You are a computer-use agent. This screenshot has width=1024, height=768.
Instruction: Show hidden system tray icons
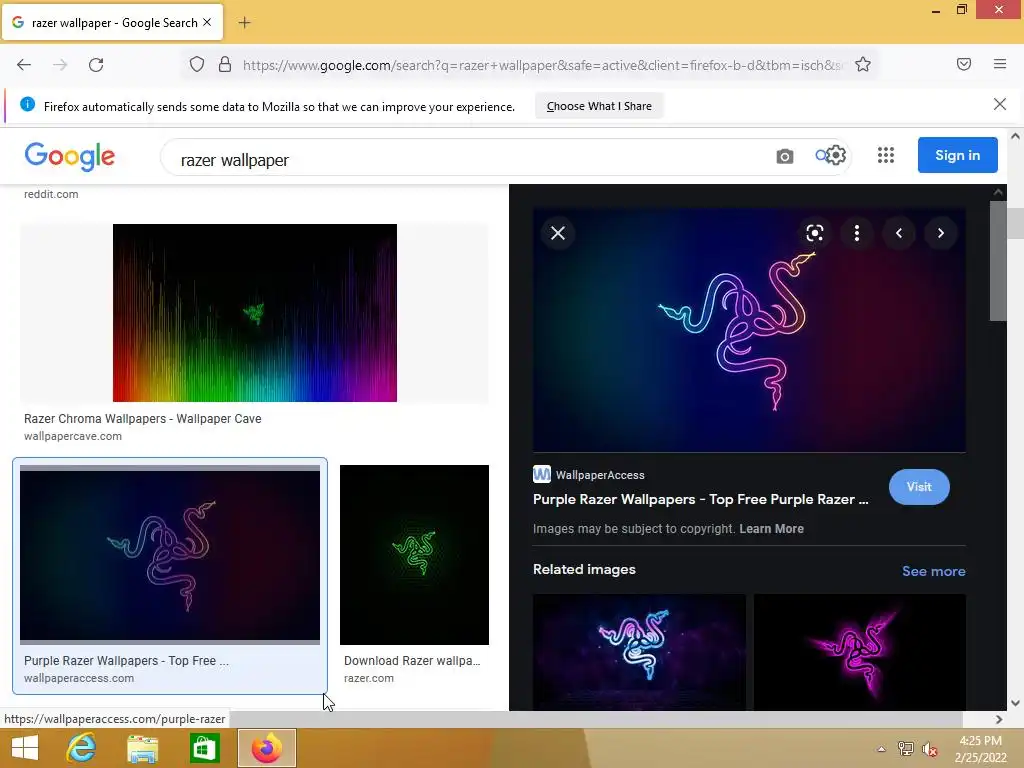[881, 749]
